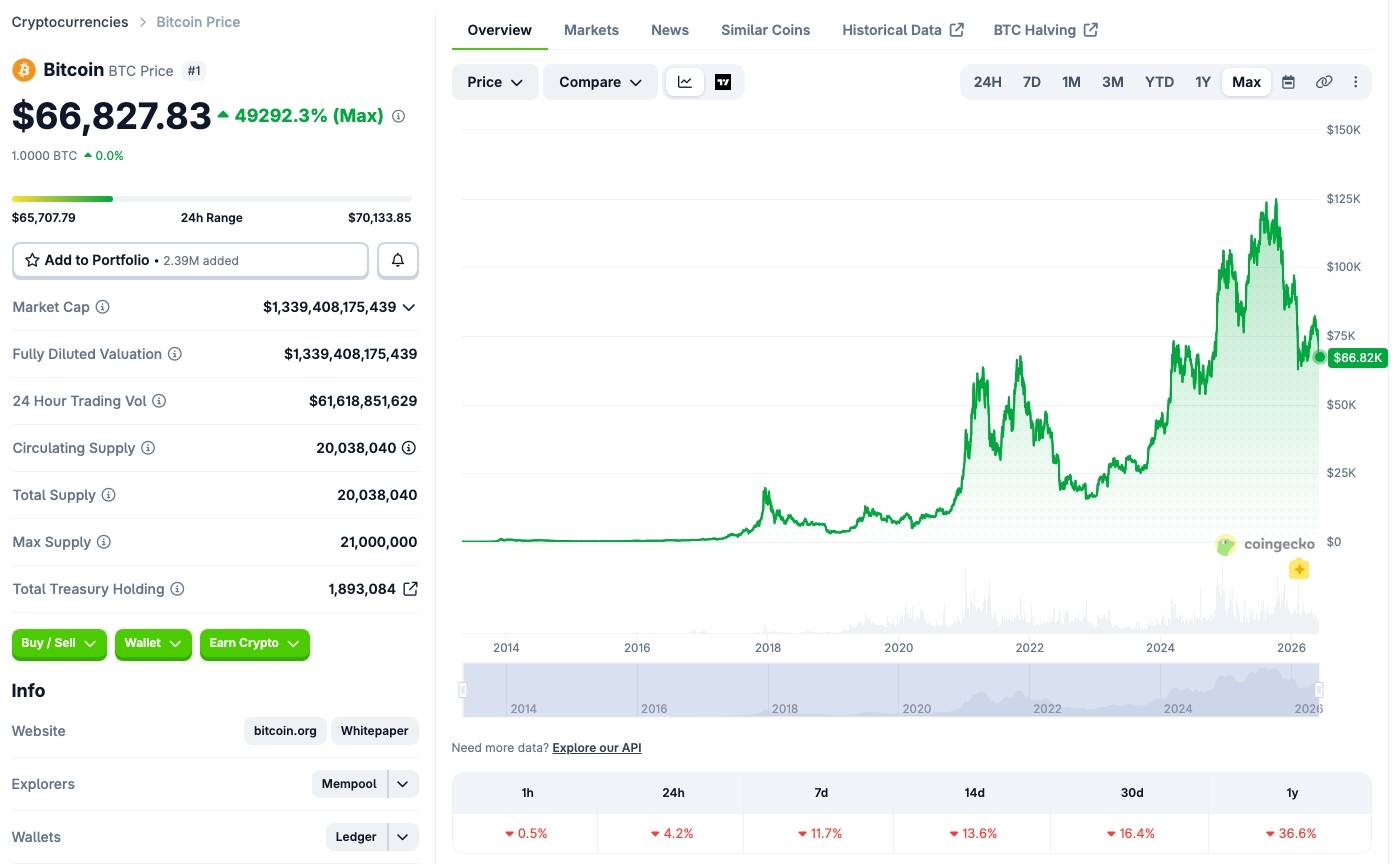Select the 1M time range
The height and width of the screenshot is (864, 1396).
(1071, 82)
